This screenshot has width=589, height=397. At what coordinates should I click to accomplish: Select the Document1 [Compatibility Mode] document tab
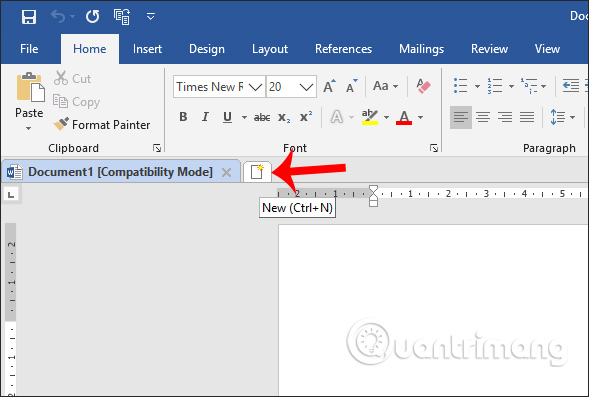pyautogui.click(x=120, y=172)
